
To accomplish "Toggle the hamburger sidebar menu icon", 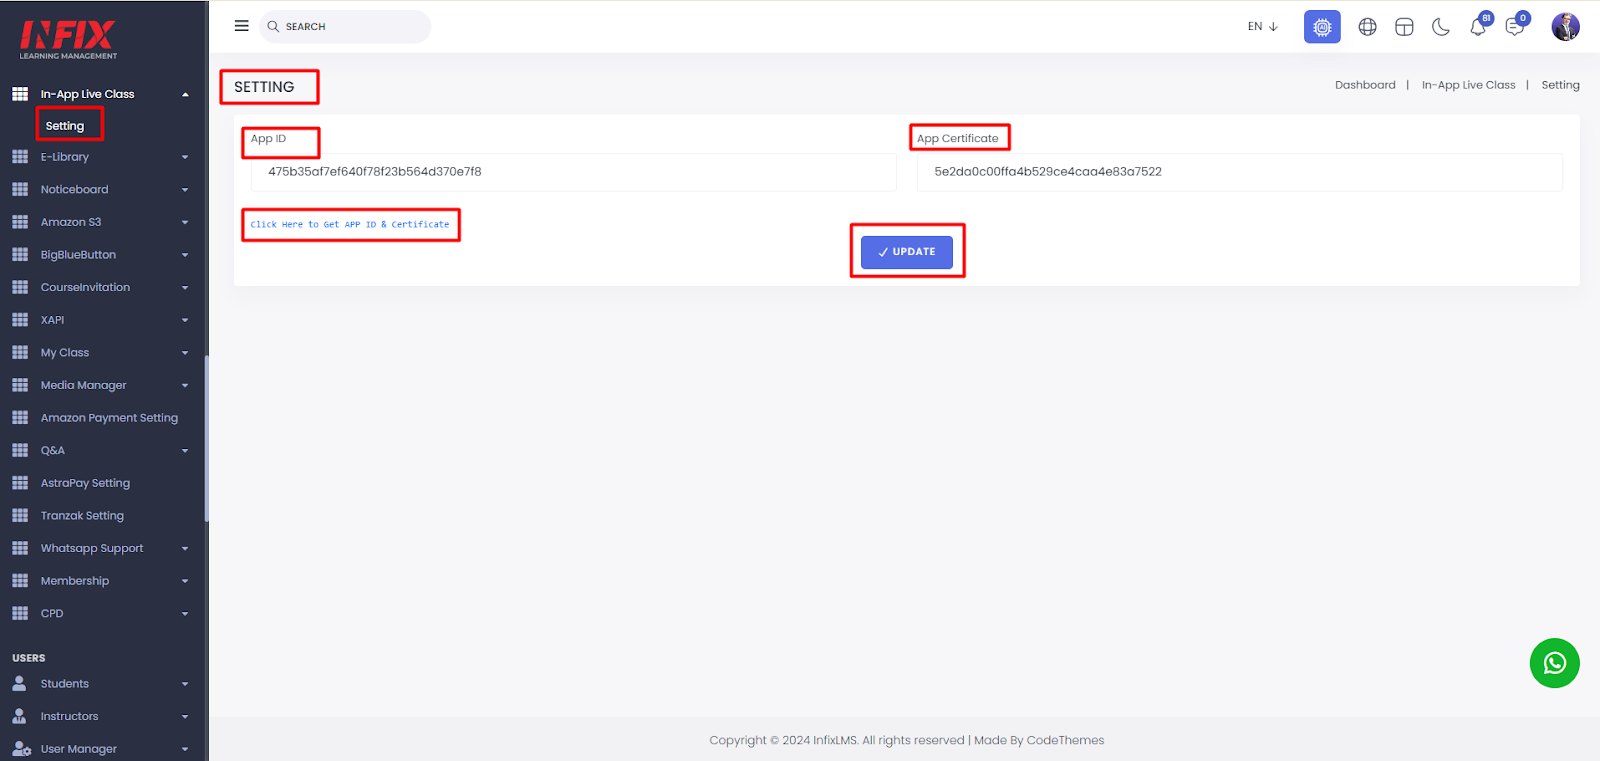I will click(241, 26).
